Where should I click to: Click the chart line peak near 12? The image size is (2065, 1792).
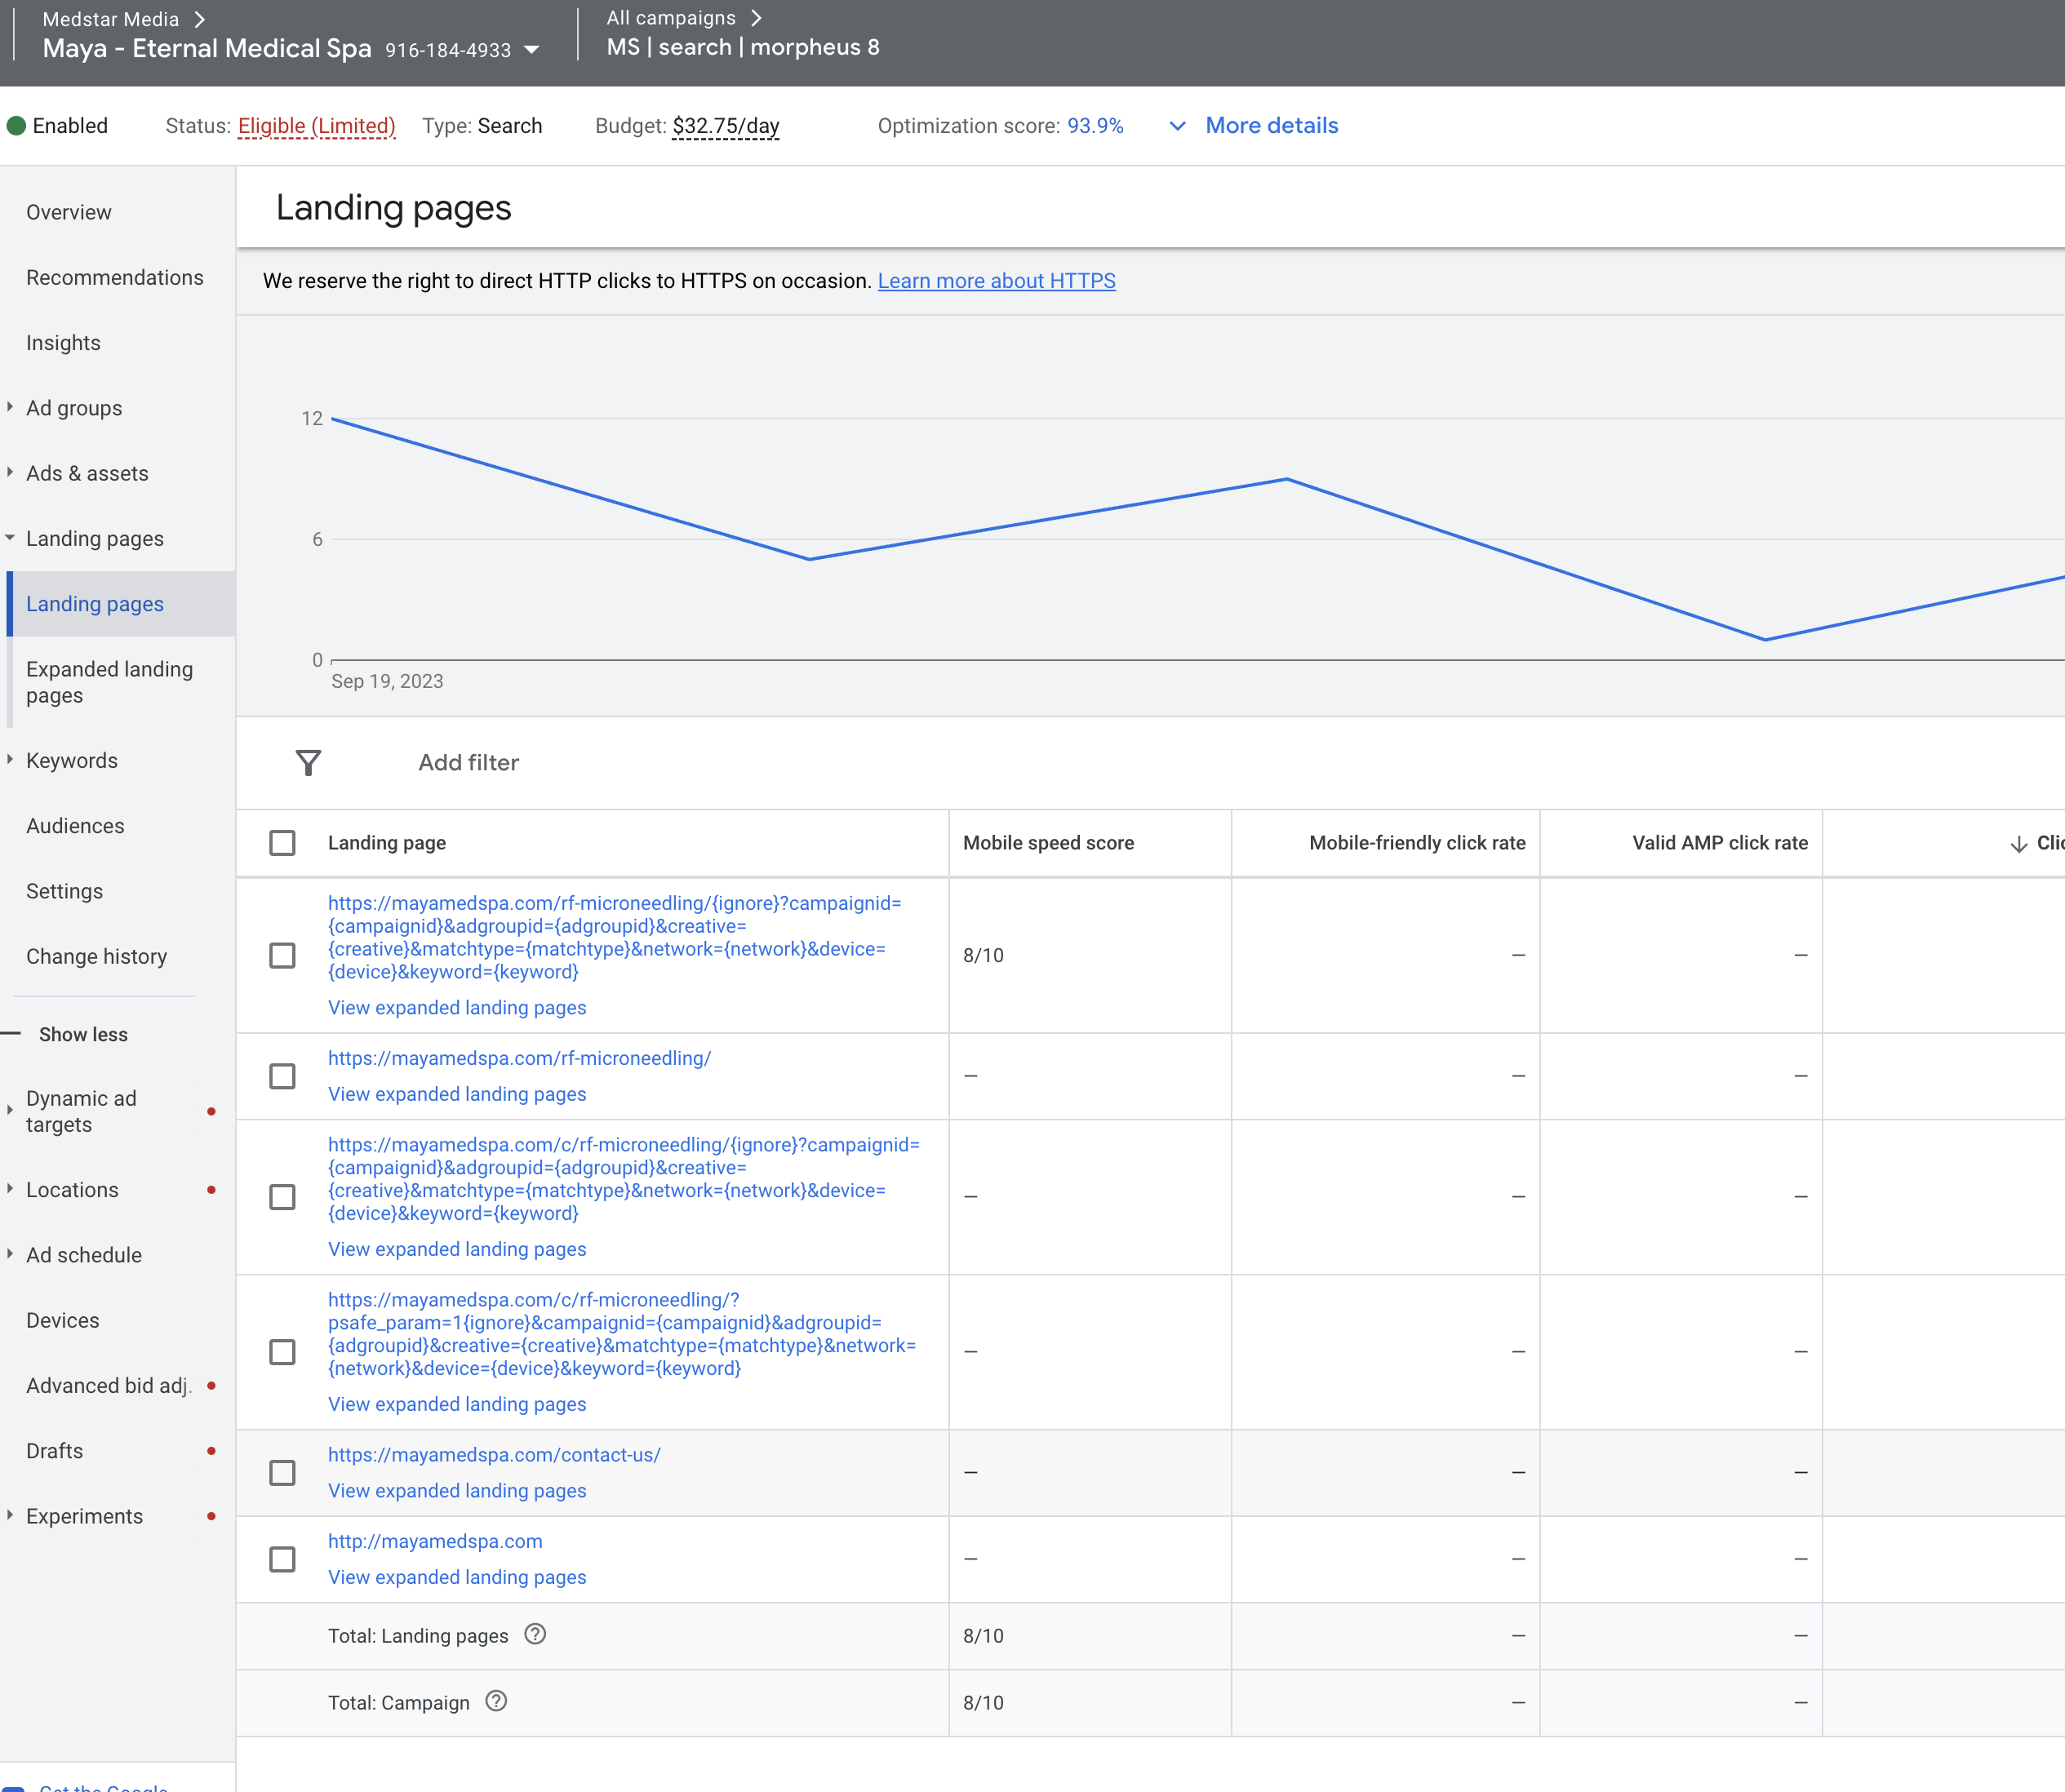click(x=333, y=419)
